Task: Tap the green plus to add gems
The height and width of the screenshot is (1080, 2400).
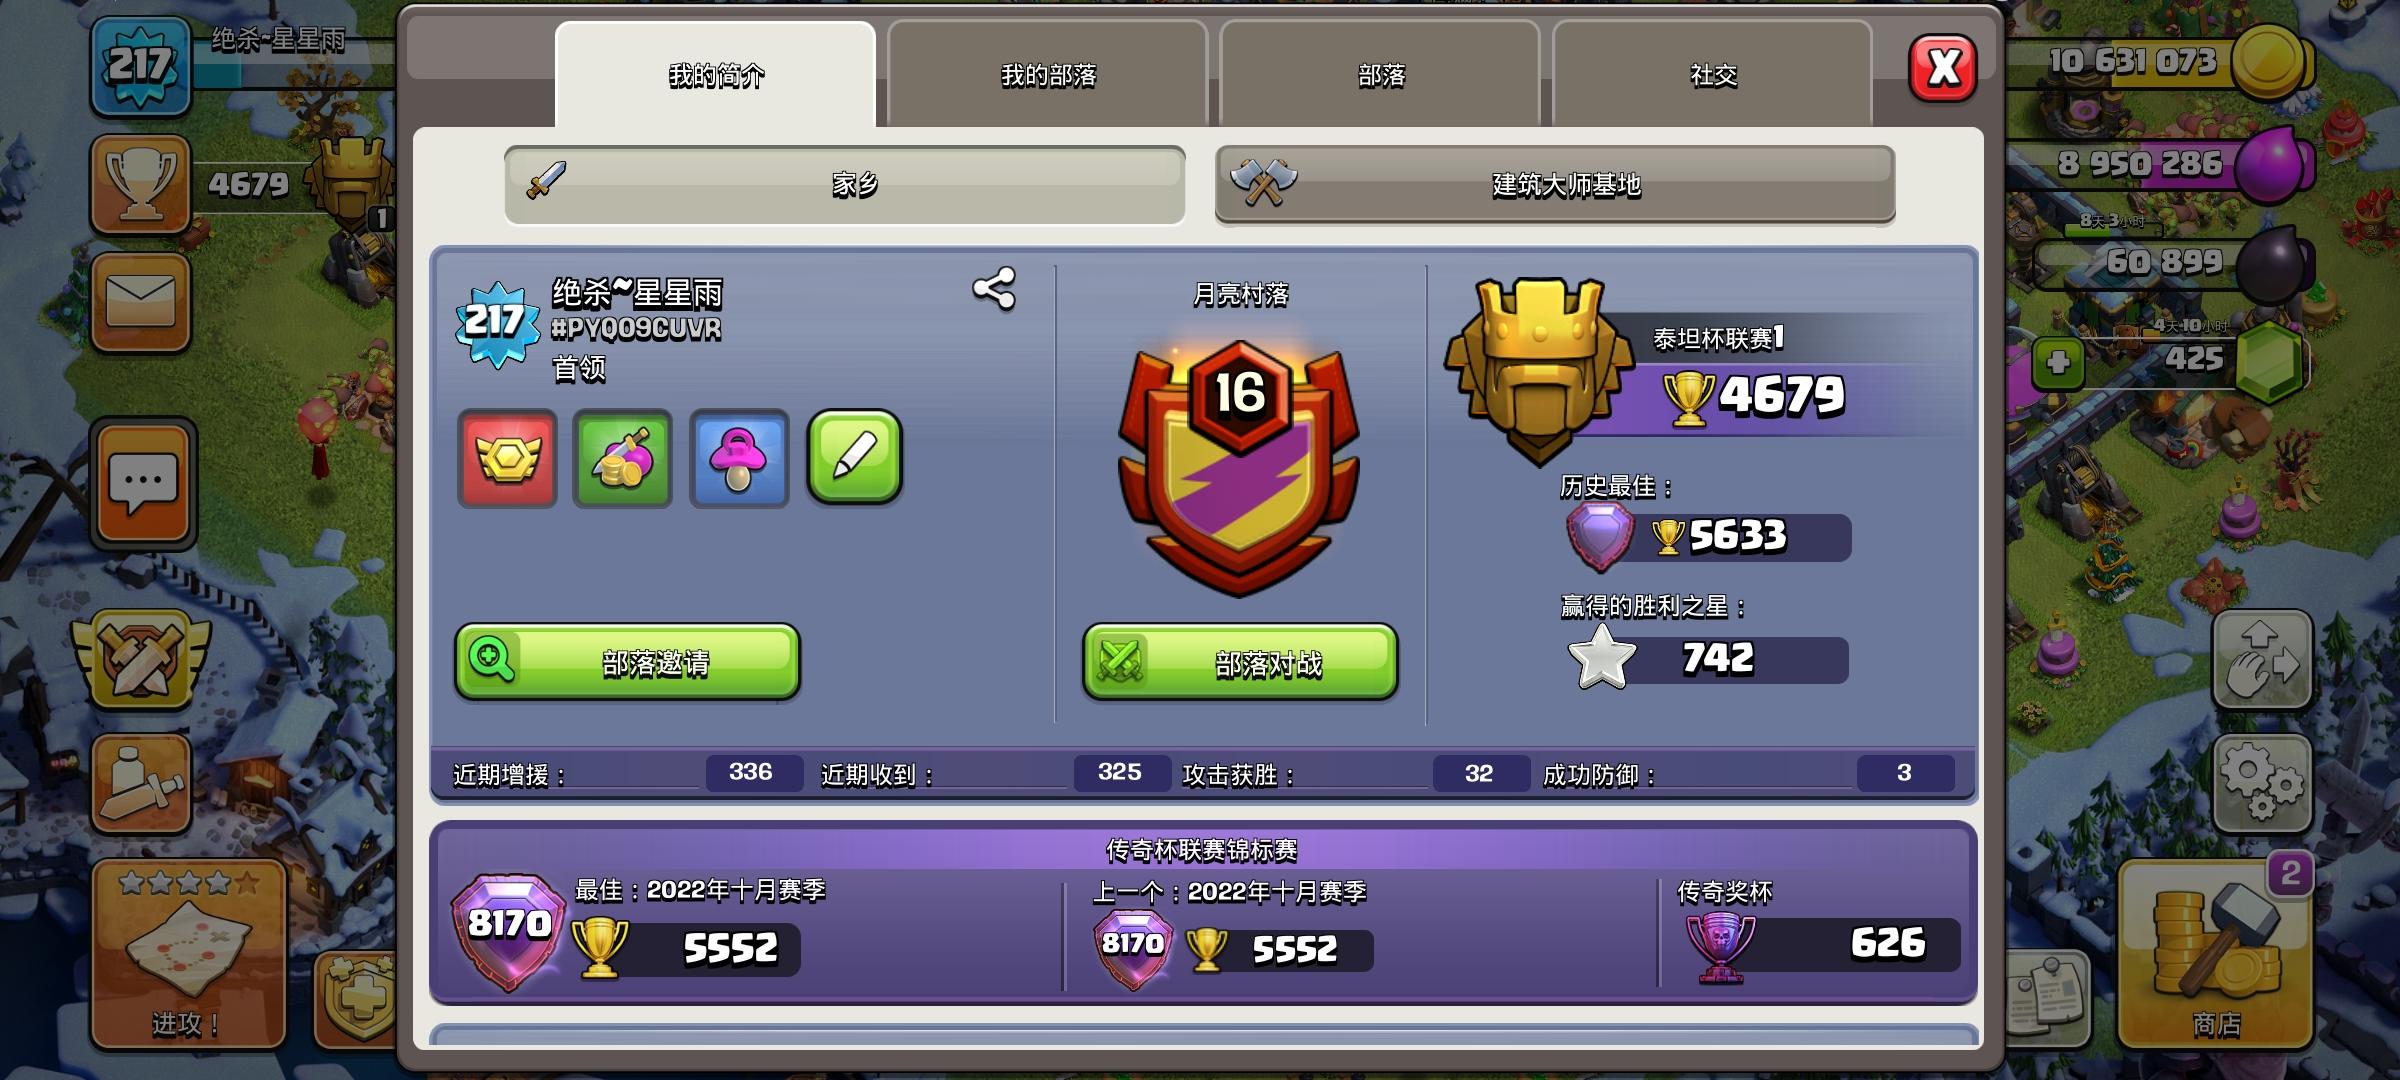Action: tap(2057, 362)
